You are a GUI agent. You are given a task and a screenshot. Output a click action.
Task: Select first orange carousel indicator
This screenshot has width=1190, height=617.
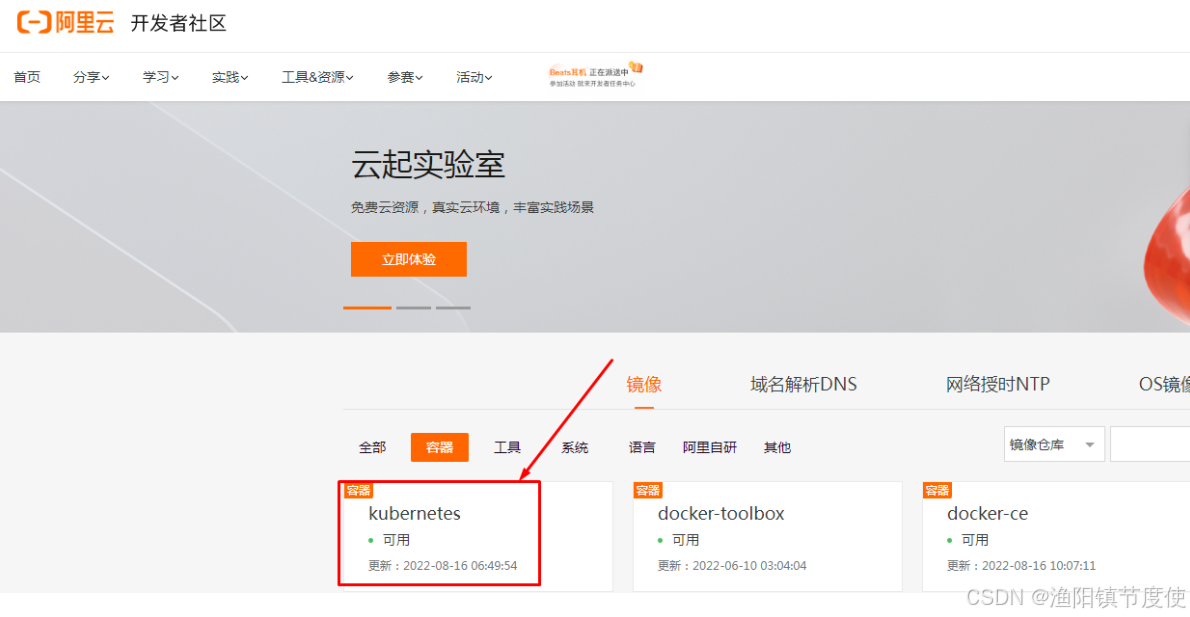click(367, 307)
